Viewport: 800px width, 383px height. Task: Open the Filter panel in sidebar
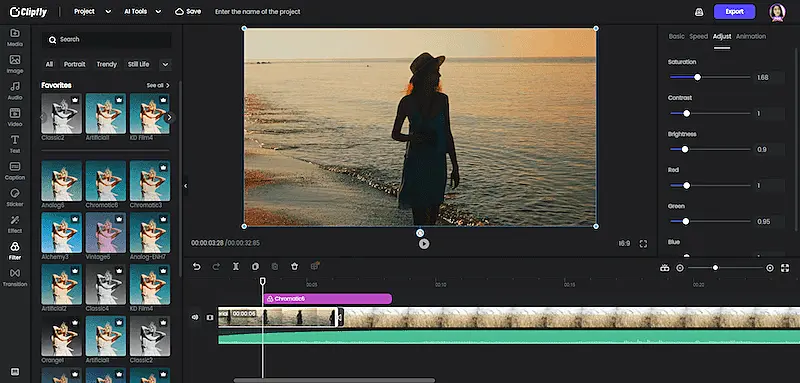(x=15, y=250)
